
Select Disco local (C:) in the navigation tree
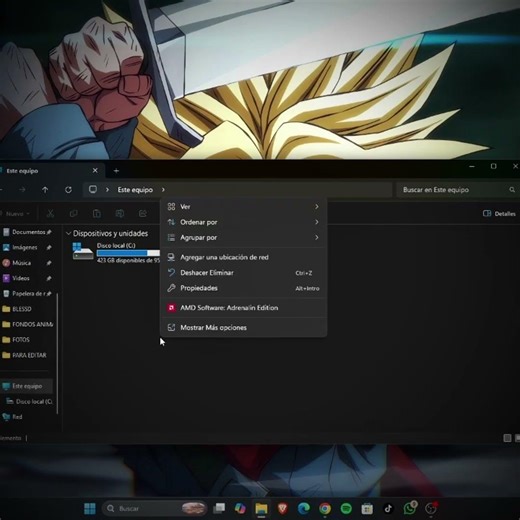[29, 401]
